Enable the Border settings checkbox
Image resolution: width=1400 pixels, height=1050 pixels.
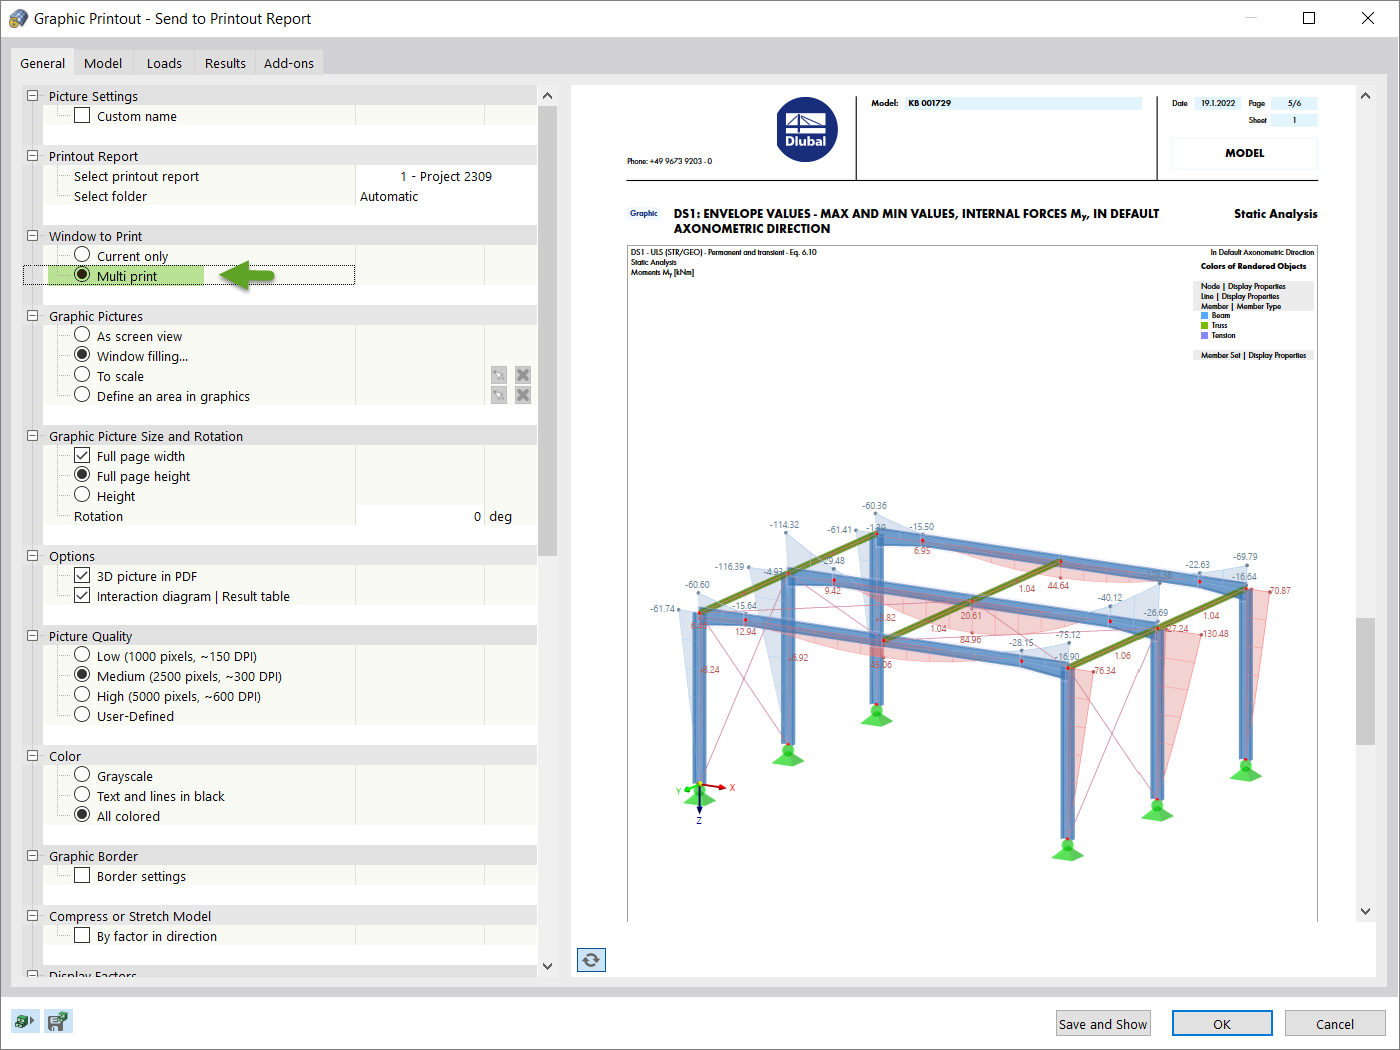(82, 875)
